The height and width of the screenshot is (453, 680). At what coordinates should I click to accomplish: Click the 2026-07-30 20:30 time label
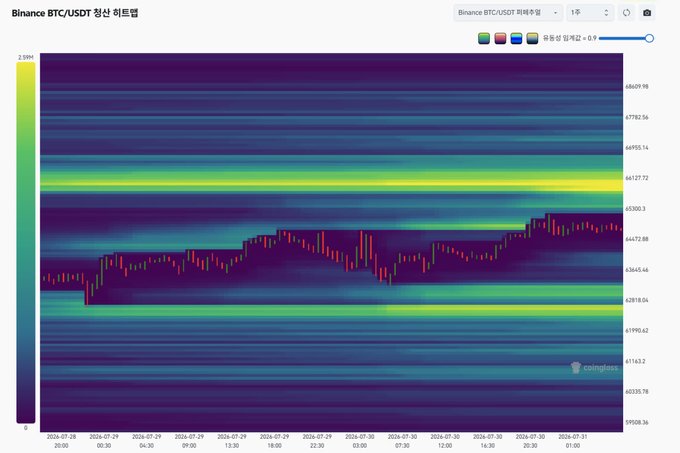coord(530,441)
